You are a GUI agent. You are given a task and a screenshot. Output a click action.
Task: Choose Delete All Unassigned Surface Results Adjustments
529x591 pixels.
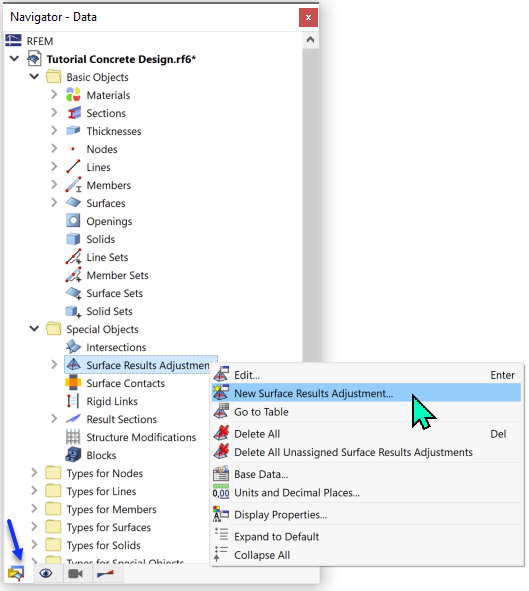(367, 452)
